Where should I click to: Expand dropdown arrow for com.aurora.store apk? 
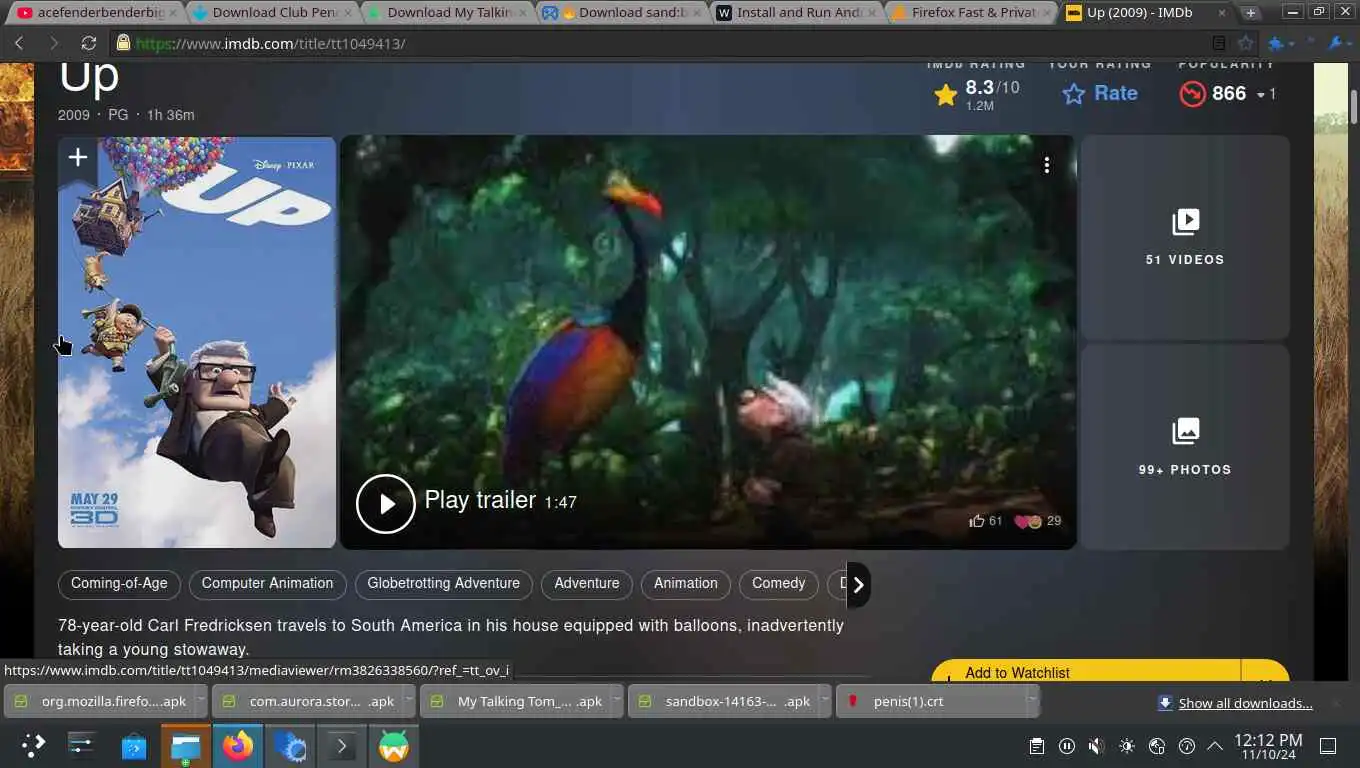tap(410, 702)
